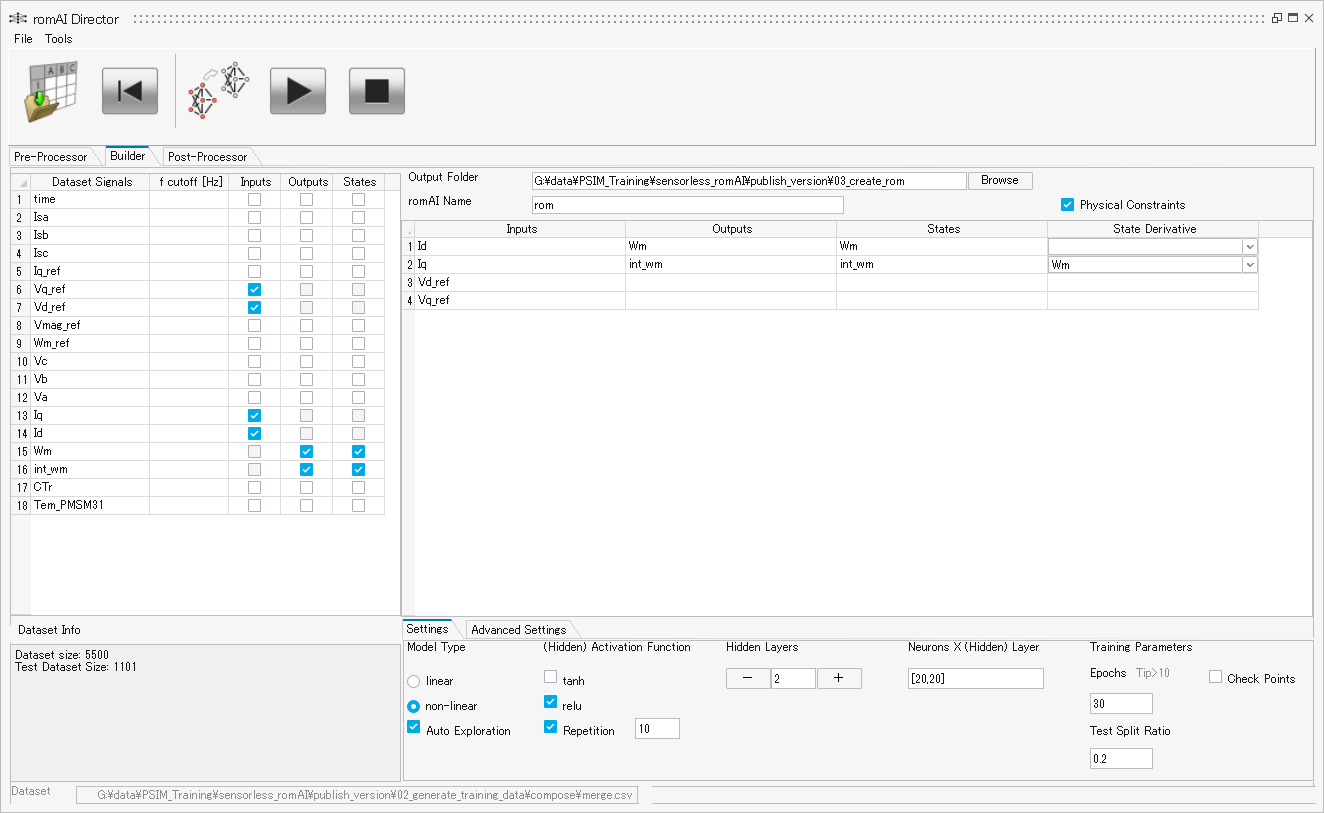Disable the relu activation function
Viewport: 1324px width, 813px height.
tap(551, 702)
